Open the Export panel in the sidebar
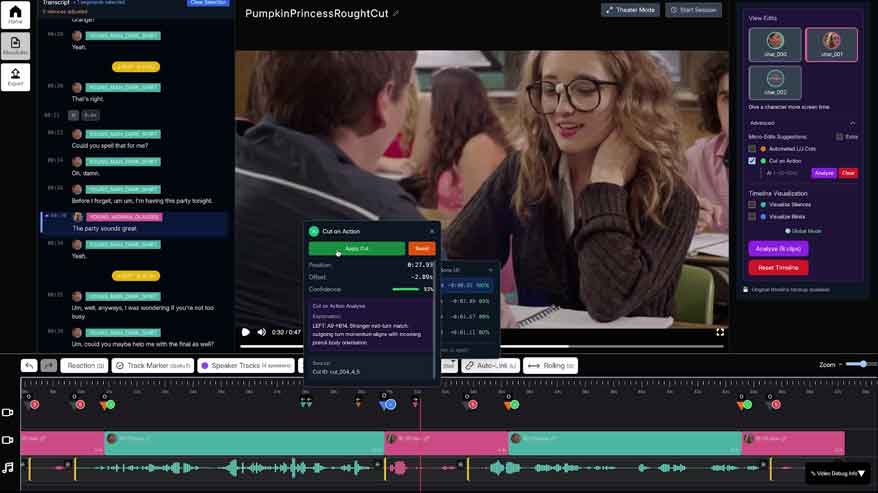Image resolution: width=878 pixels, height=493 pixels. [x=15, y=77]
